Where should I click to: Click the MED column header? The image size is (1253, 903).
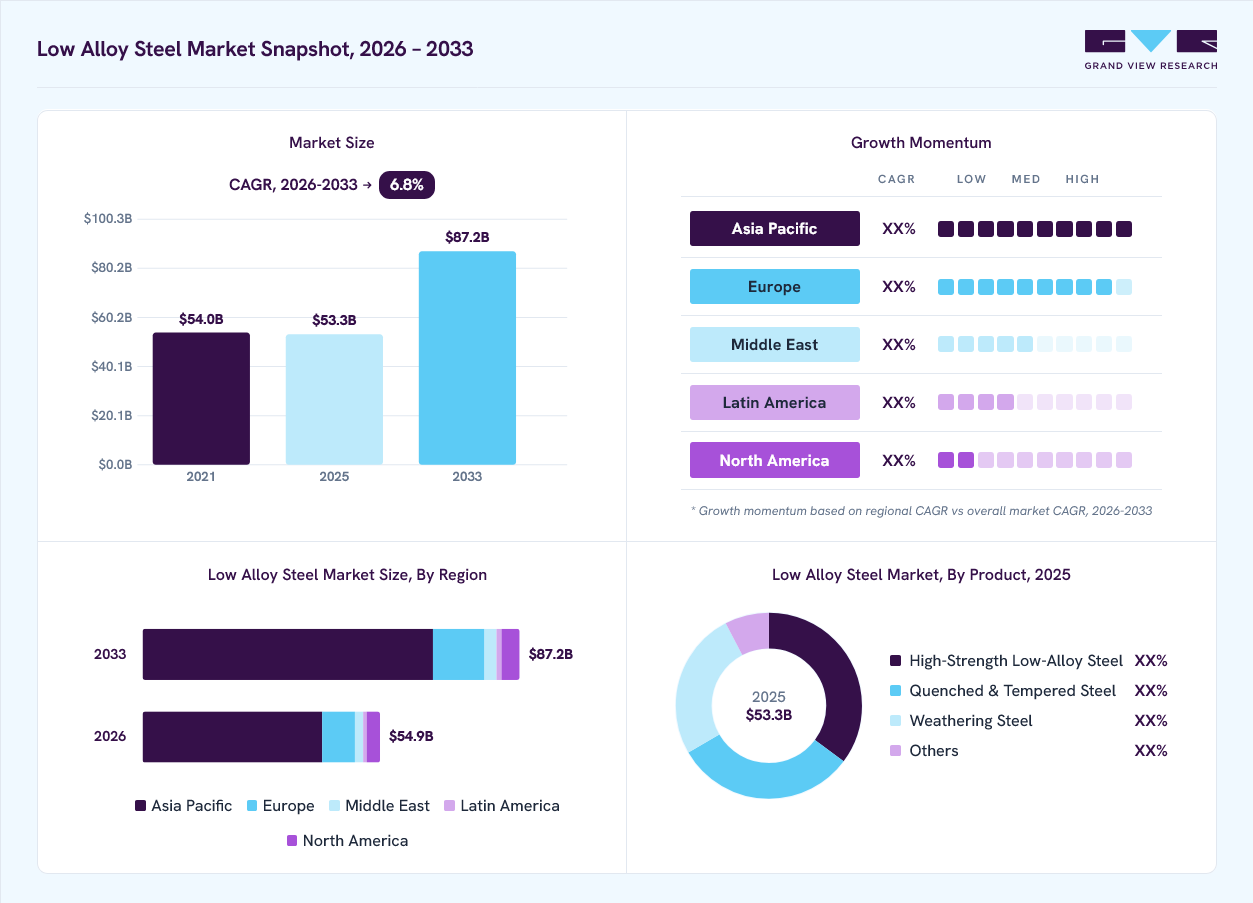1026,179
